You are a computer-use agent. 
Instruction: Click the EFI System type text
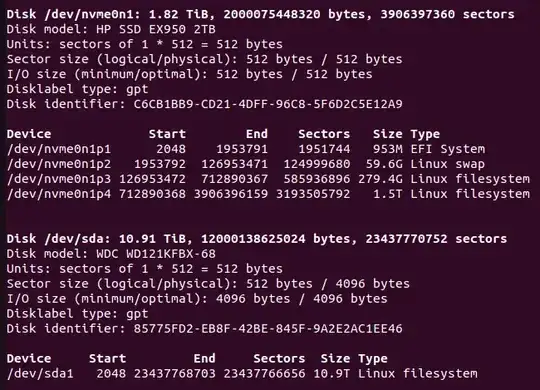tap(448, 149)
